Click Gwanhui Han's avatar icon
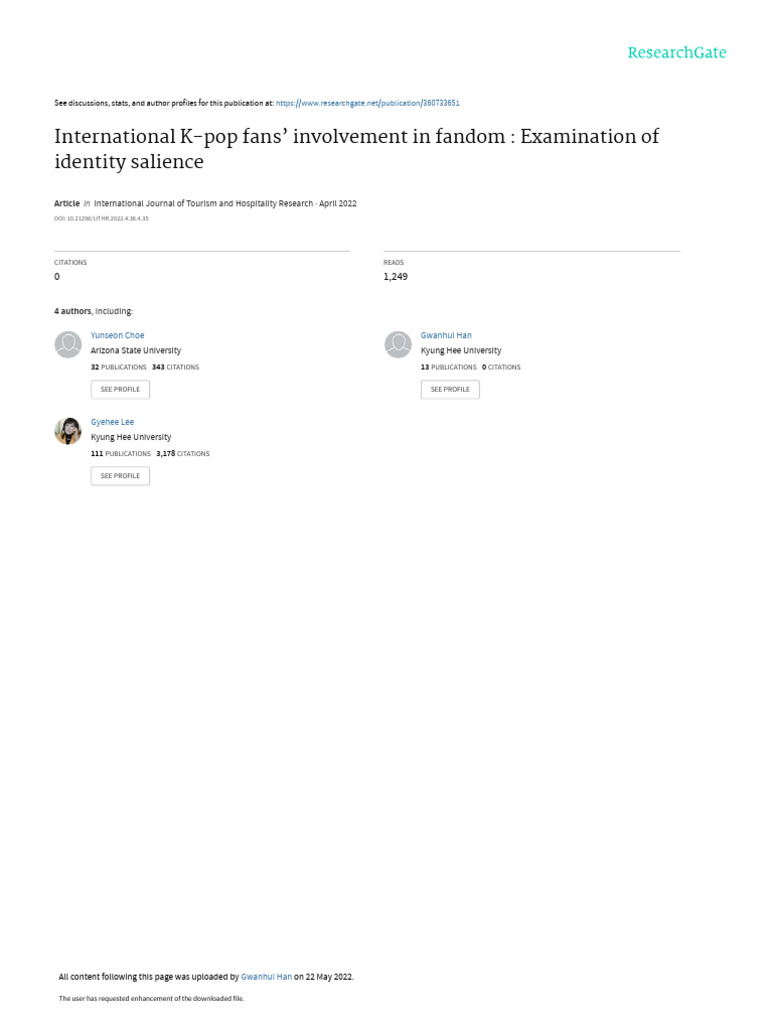This screenshot has width=768, height=1024. [x=398, y=345]
